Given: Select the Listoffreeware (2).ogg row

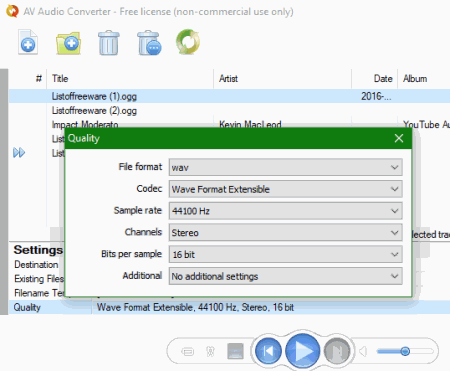Looking at the screenshot, I should point(229,110).
